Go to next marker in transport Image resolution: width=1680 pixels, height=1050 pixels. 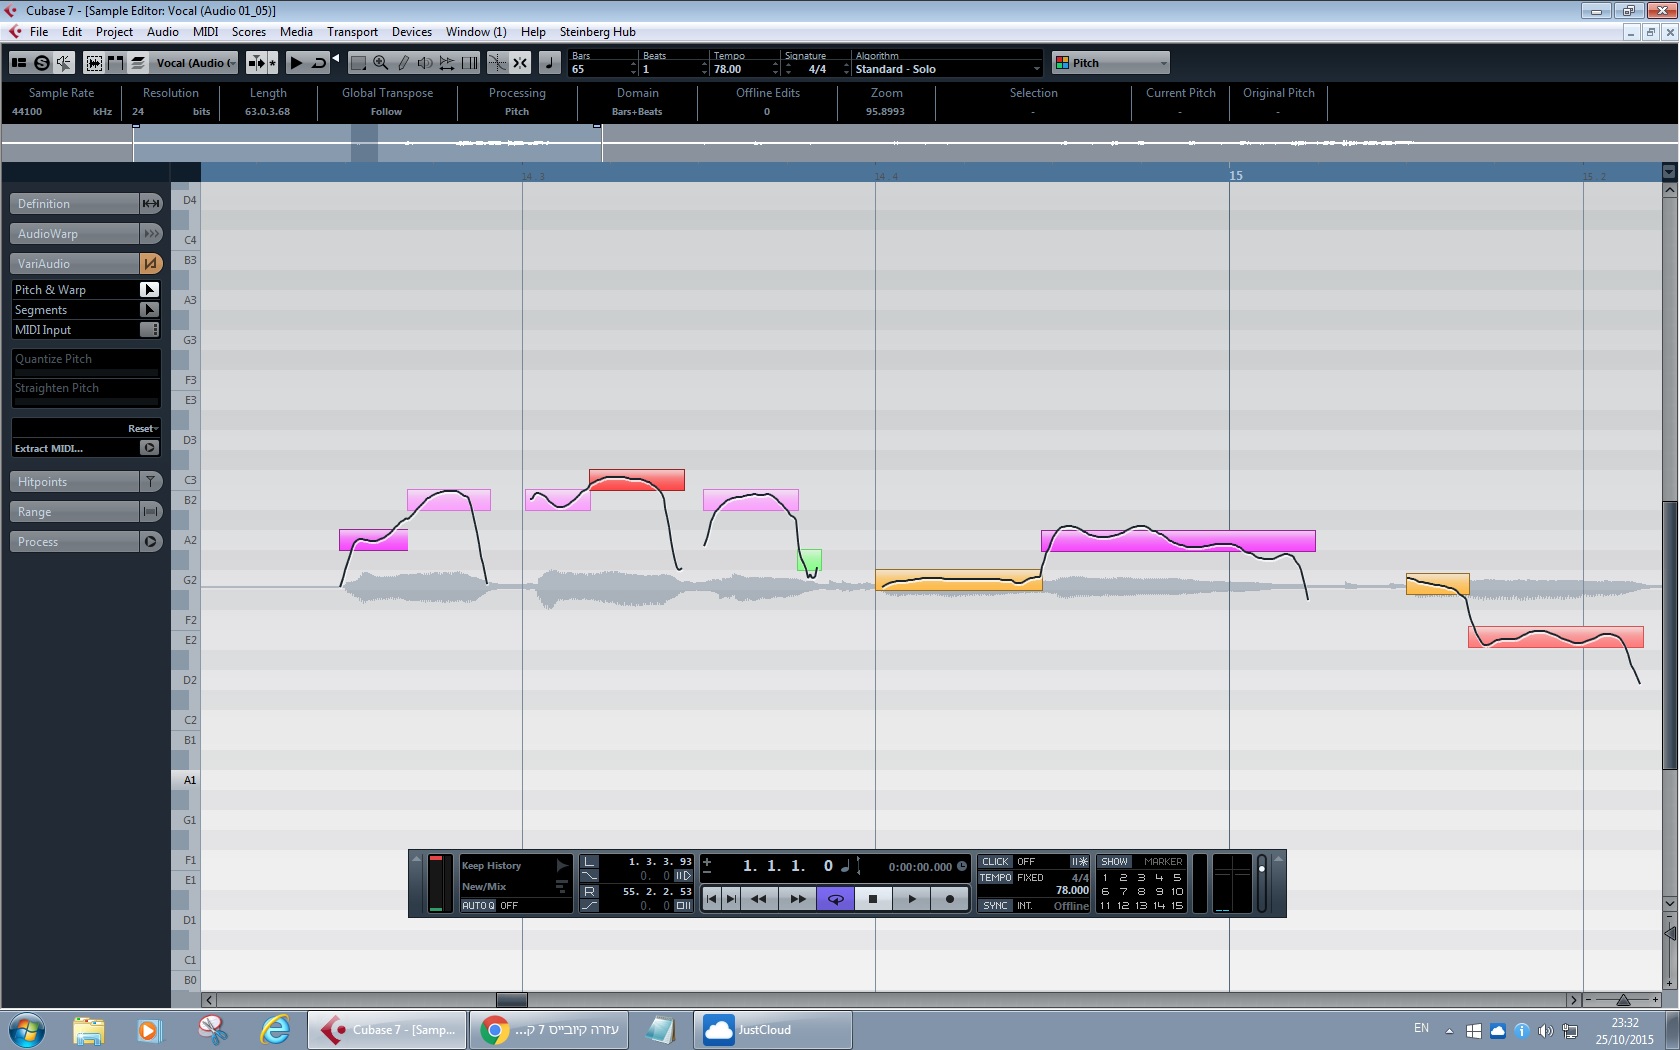click(731, 899)
